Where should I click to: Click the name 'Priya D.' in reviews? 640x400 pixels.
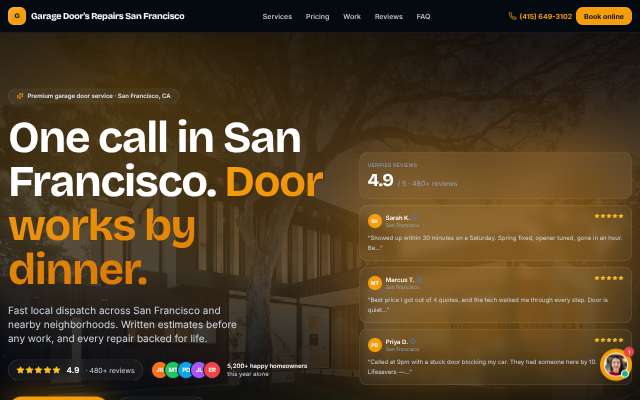[x=397, y=342]
